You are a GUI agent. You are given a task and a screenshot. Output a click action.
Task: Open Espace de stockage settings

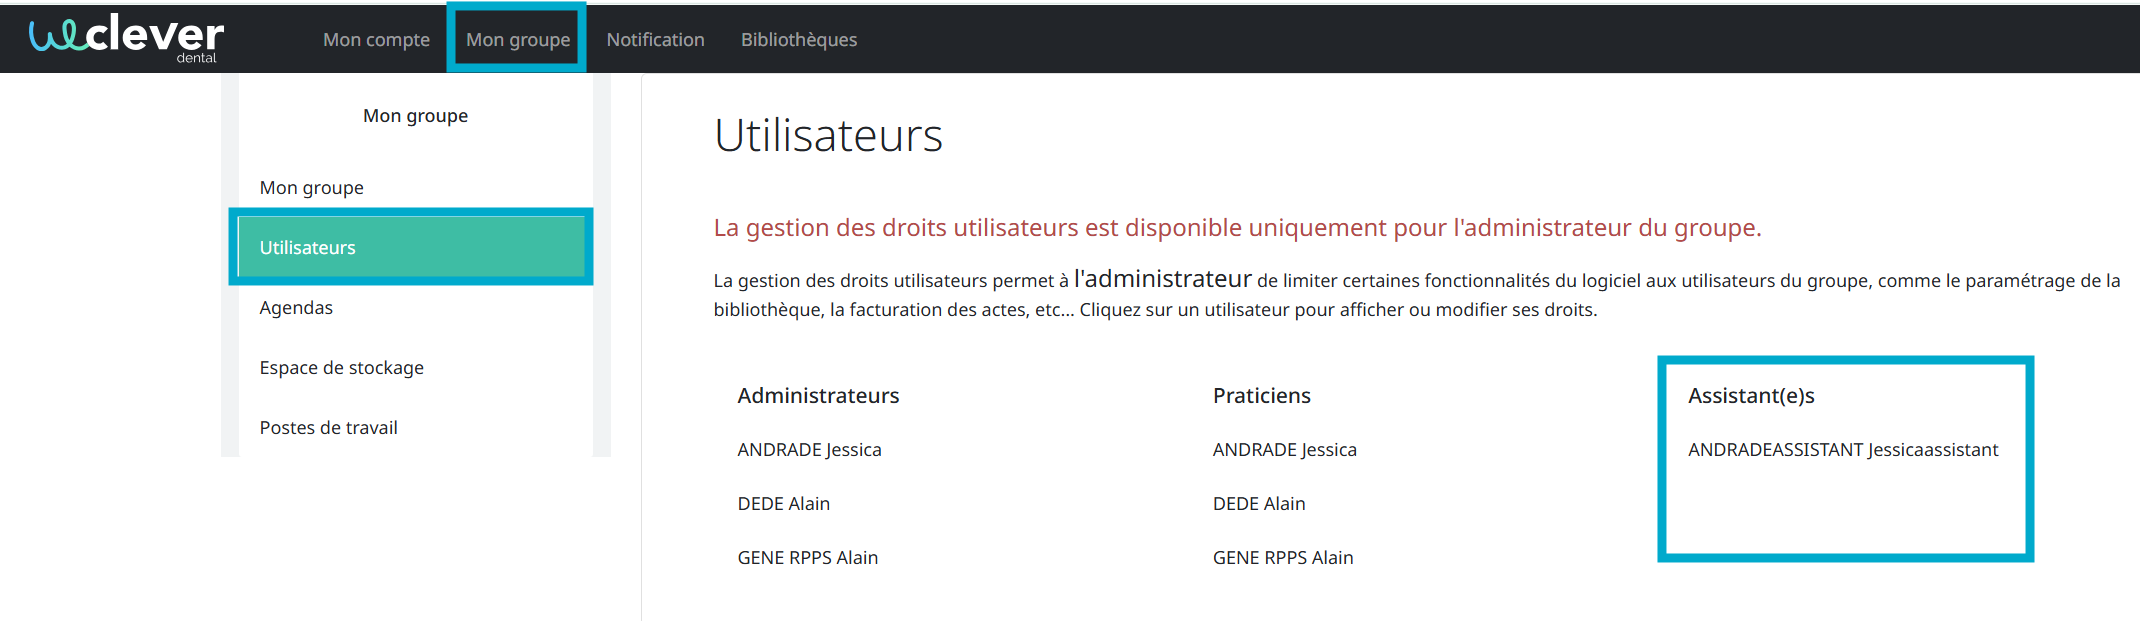pos(341,368)
